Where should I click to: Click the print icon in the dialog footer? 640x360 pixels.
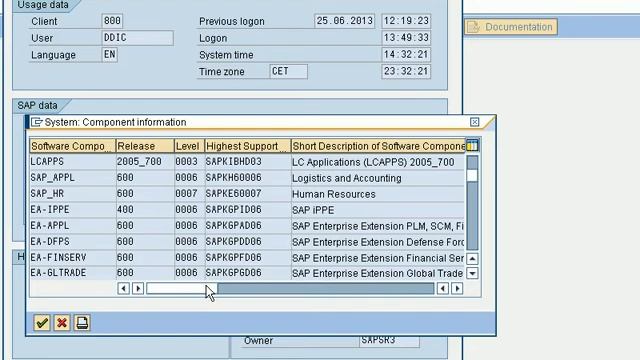[82, 323]
